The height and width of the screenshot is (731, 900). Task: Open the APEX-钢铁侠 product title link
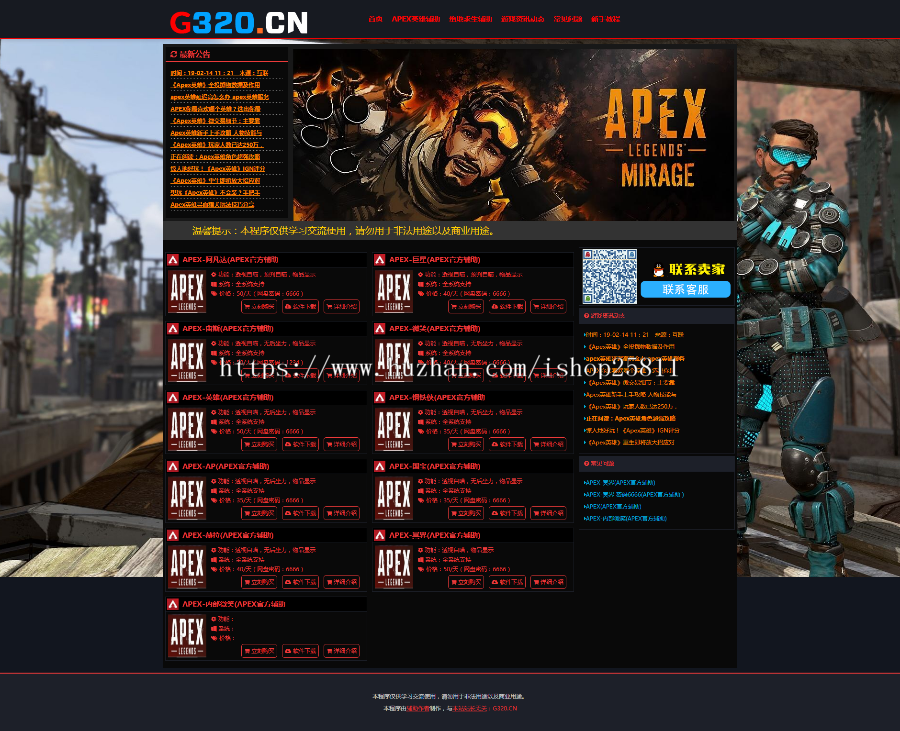pos(437,398)
